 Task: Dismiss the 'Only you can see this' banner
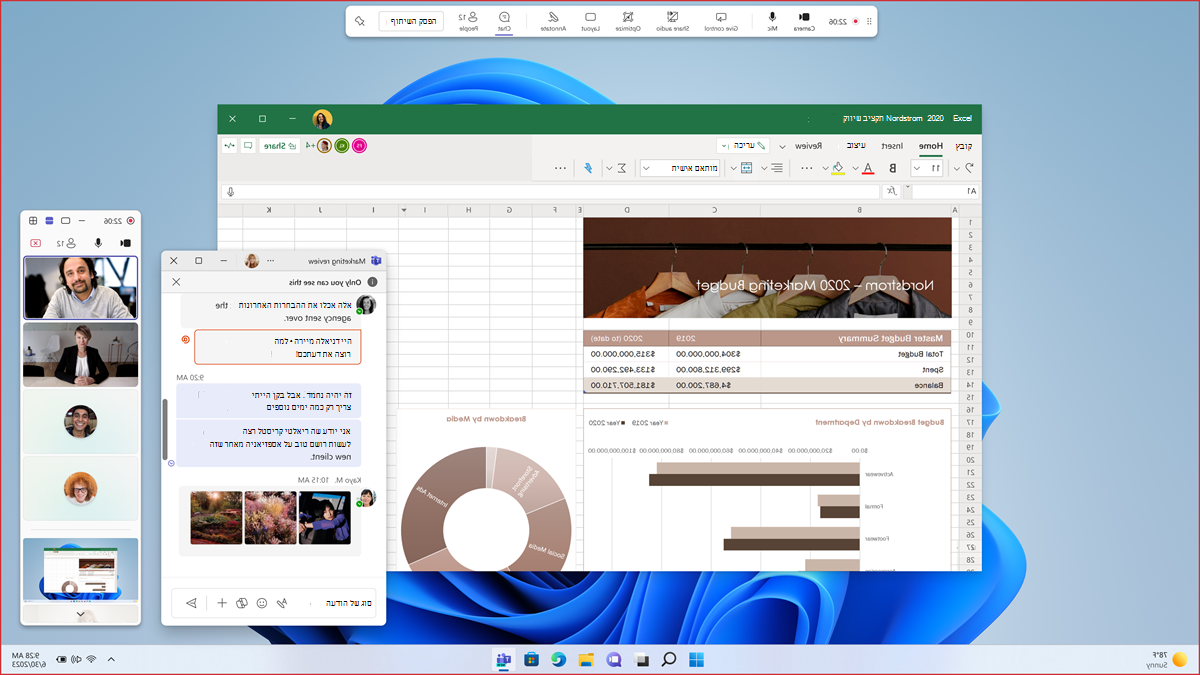pos(176,282)
